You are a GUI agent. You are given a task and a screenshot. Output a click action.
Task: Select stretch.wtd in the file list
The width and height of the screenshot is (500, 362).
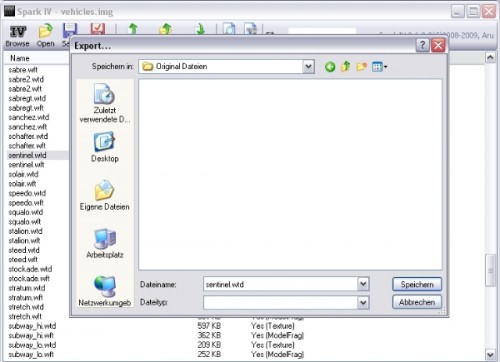pyautogui.click(x=26, y=307)
